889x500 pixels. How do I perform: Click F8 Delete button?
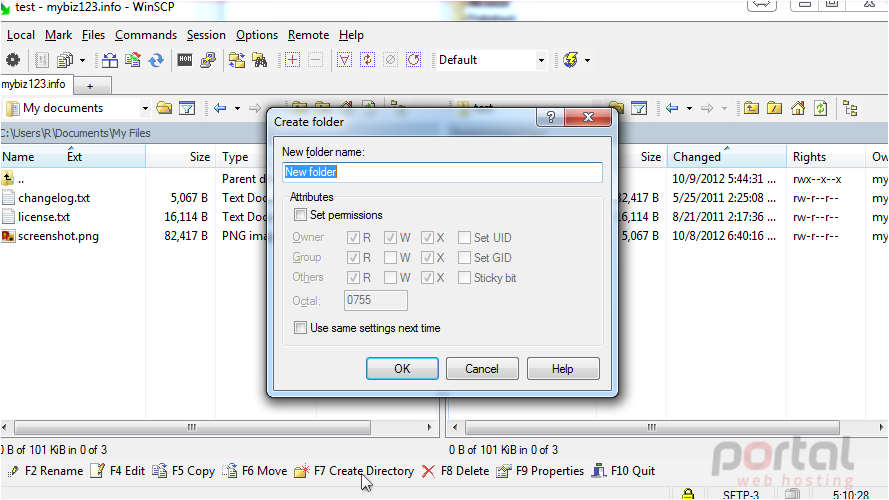point(456,471)
